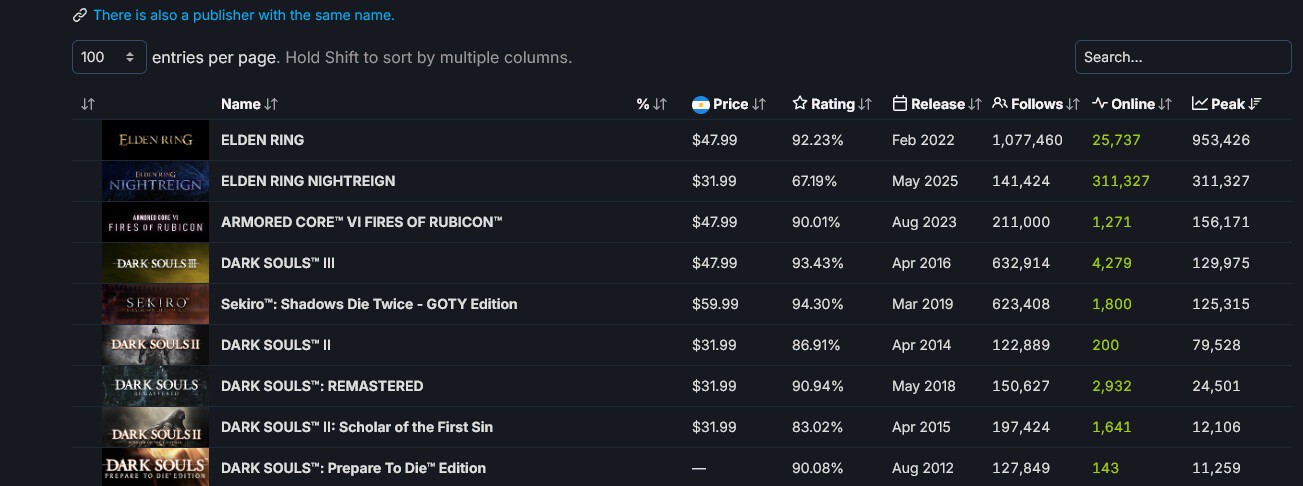Screen dimensions: 1303x486
Task: Click the DARK SOULS III thumbnail
Action: (155, 263)
